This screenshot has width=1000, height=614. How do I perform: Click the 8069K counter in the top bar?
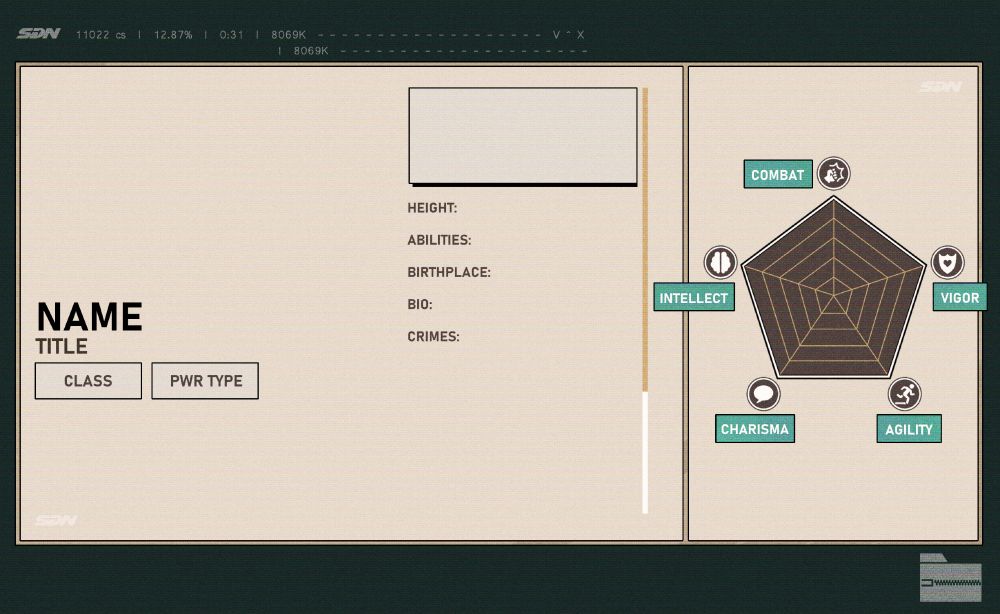coord(287,34)
